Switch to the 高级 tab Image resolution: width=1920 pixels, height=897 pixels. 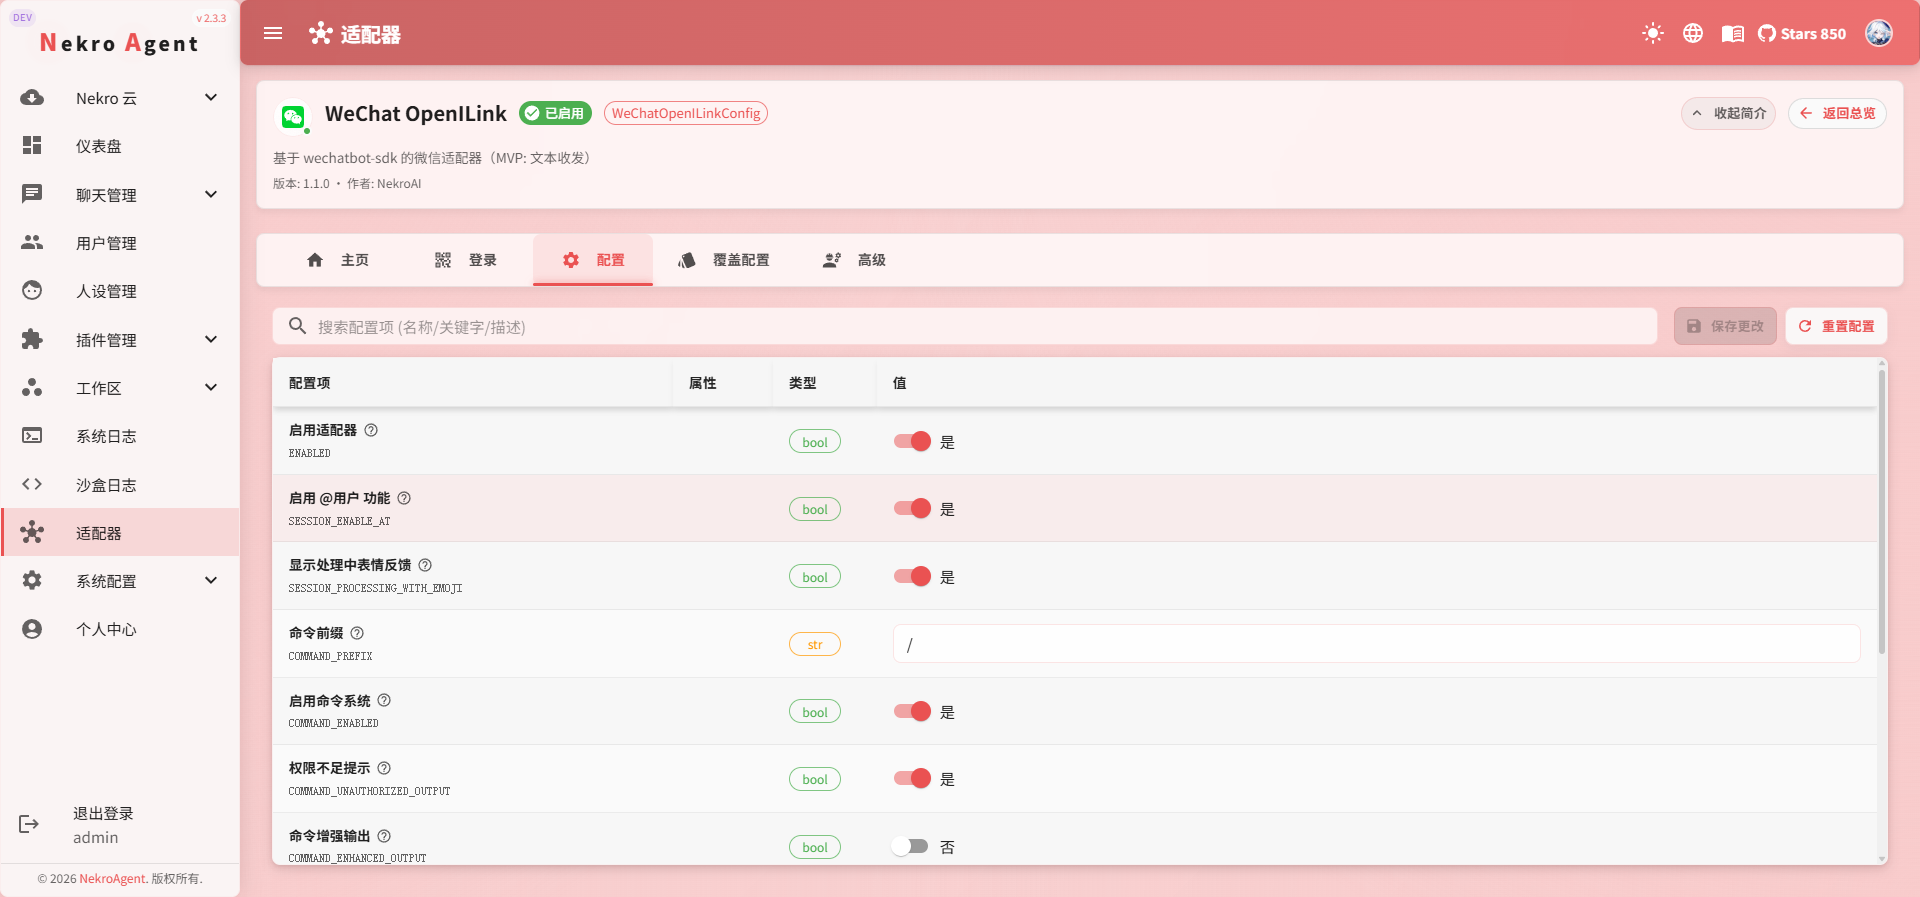coord(854,260)
